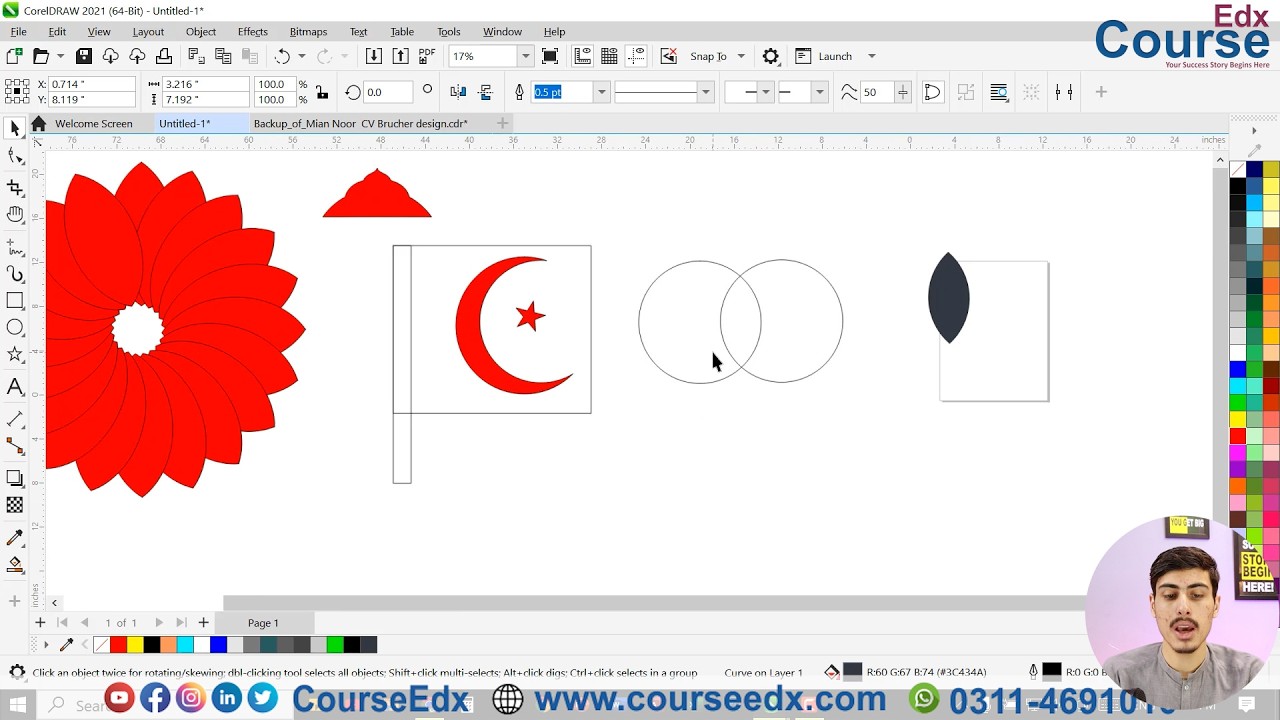This screenshot has height=720, width=1280.
Task: Open the Object menu
Action: [x=200, y=31]
